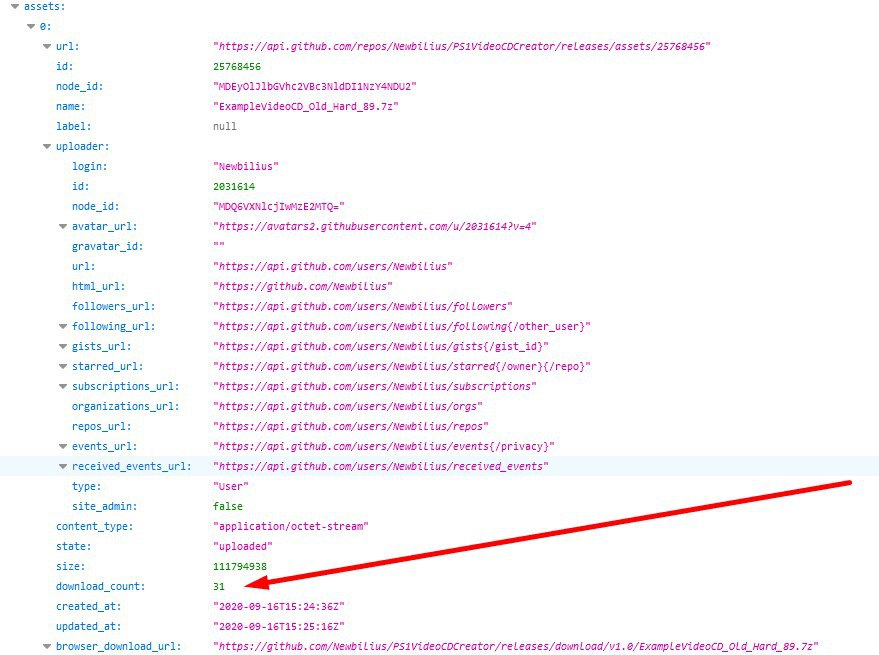Select the uploader id value 2031614

(x=234, y=187)
